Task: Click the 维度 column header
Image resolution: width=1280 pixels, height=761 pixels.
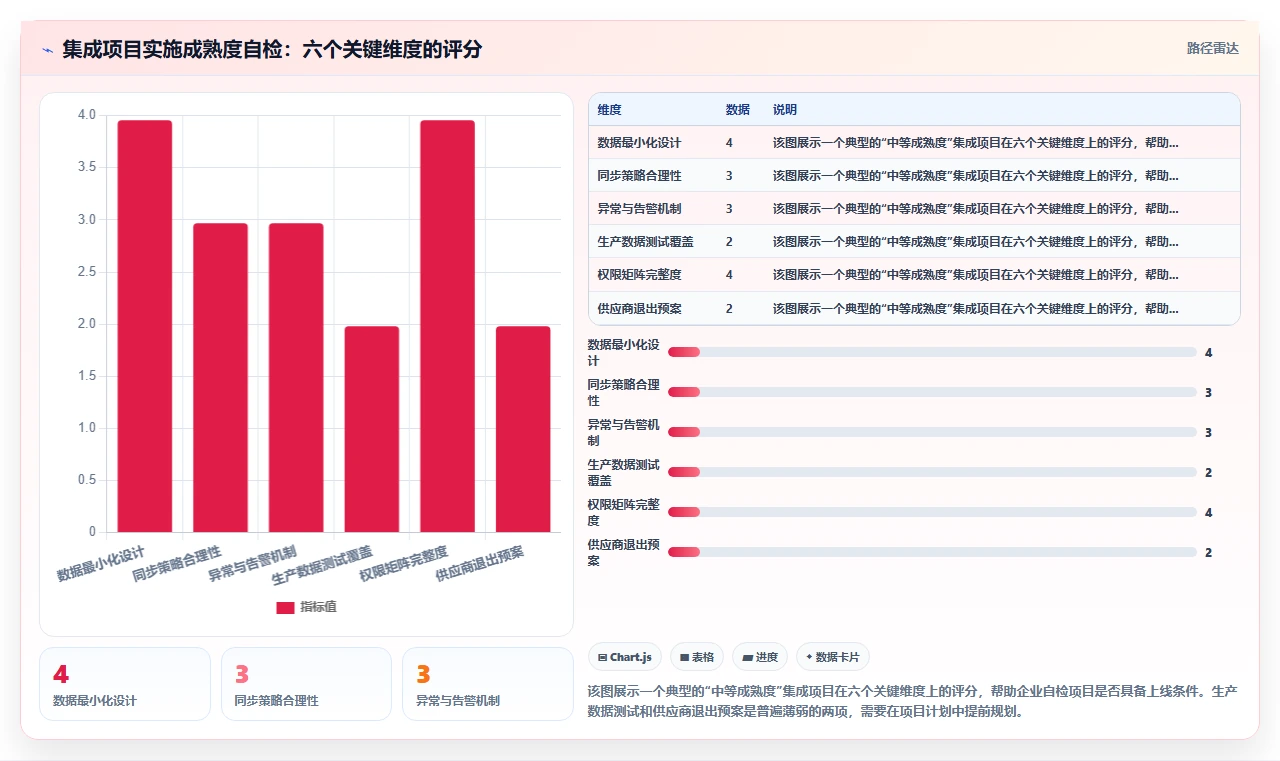Action: click(x=609, y=110)
